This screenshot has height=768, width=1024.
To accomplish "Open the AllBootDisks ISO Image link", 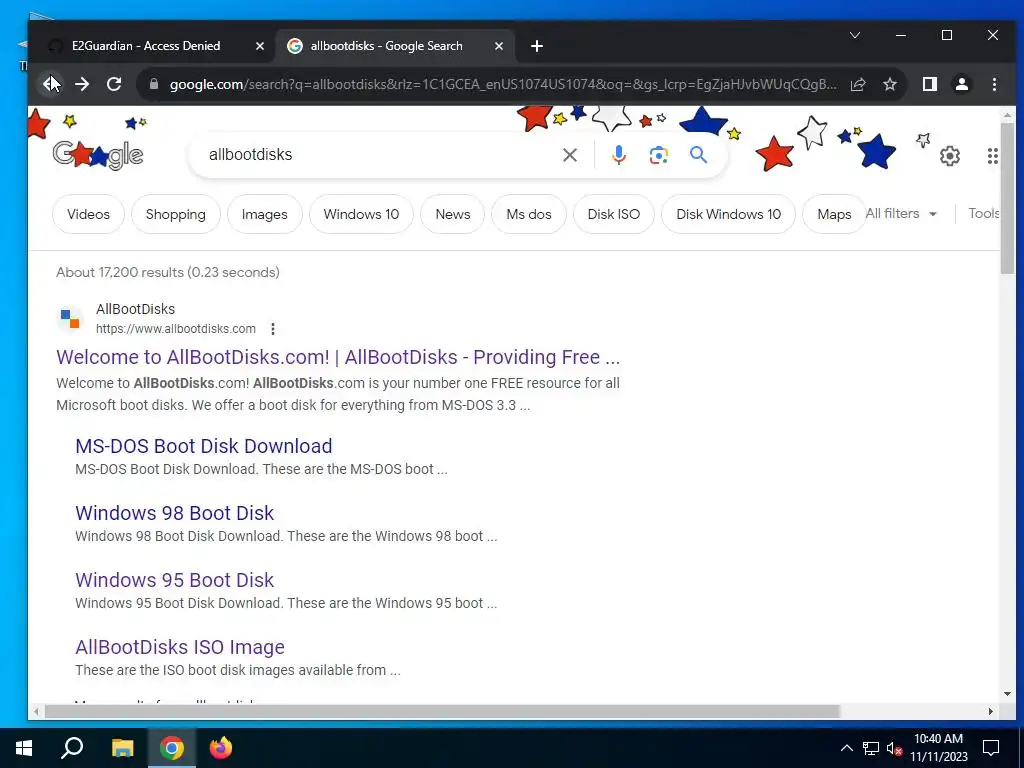I will pyautogui.click(x=180, y=647).
